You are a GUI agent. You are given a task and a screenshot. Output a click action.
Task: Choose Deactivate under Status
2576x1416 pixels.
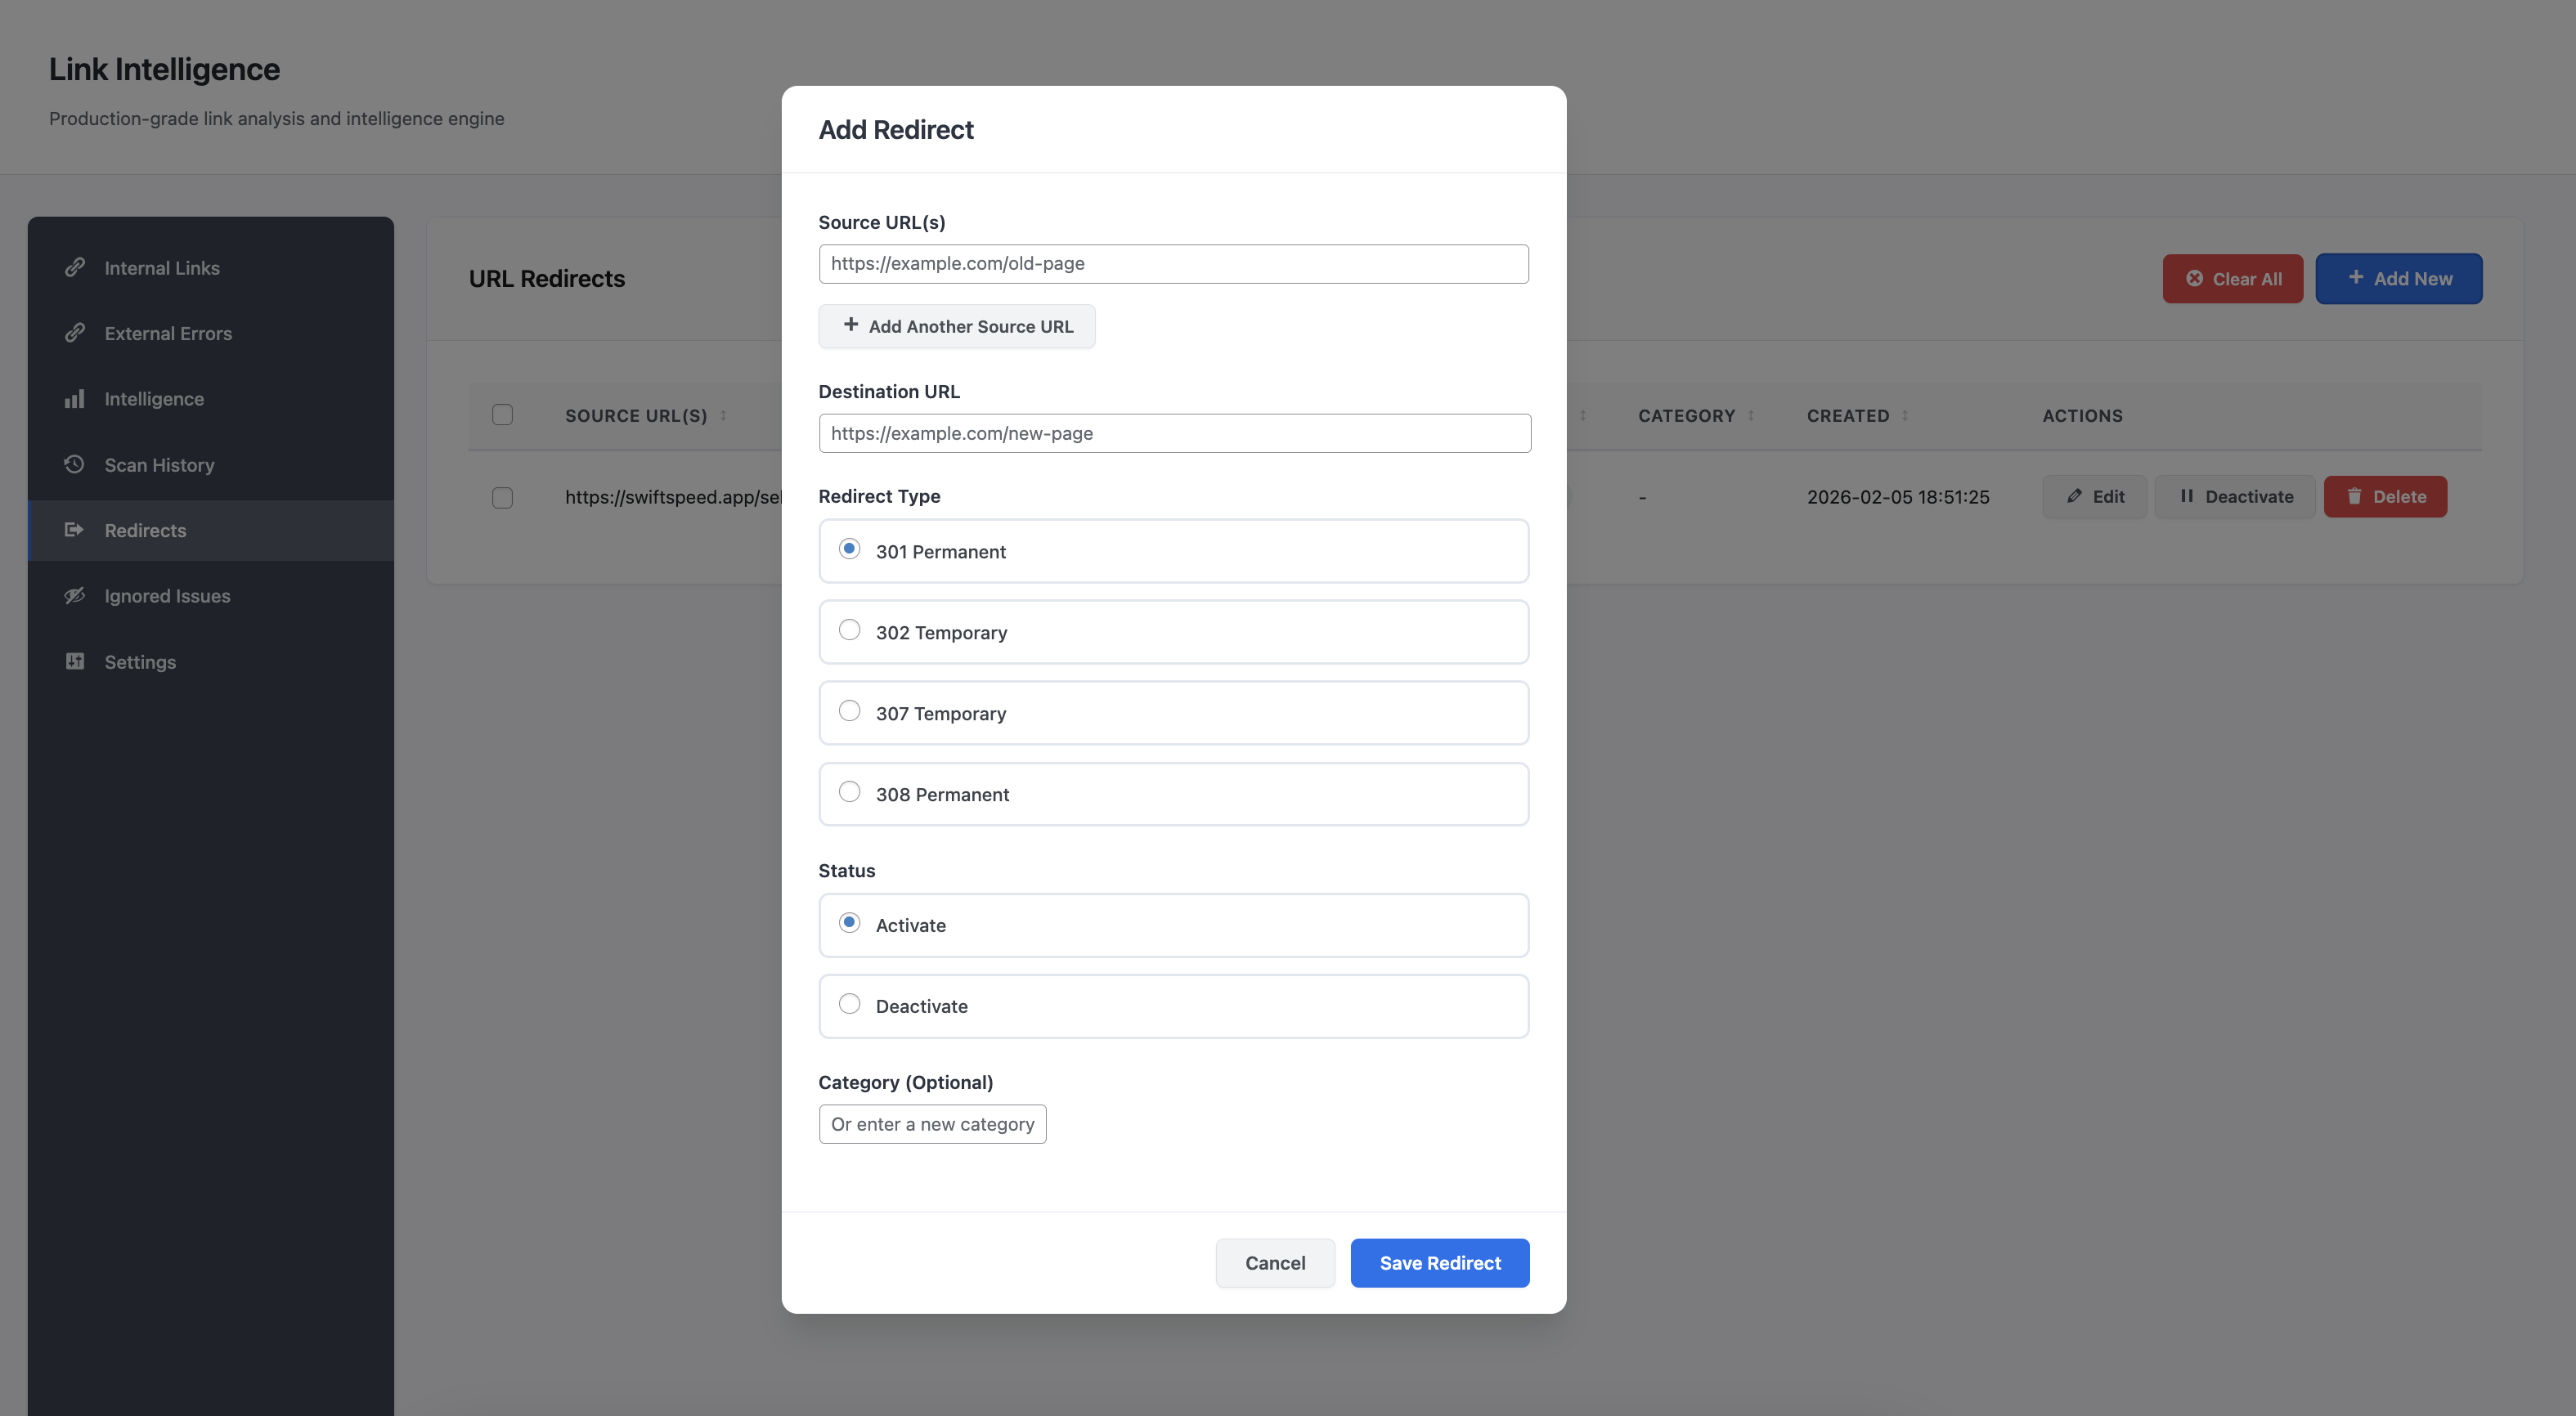[x=850, y=1003]
